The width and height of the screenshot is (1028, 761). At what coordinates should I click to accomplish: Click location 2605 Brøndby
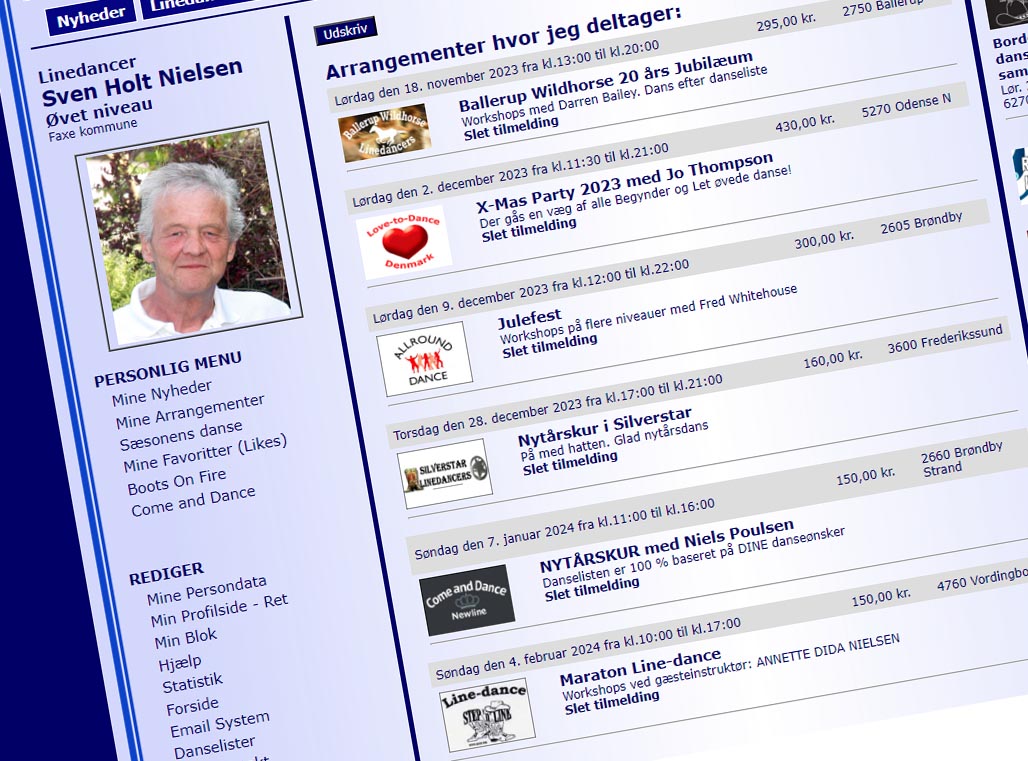pyautogui.click(x=921, y=222)
